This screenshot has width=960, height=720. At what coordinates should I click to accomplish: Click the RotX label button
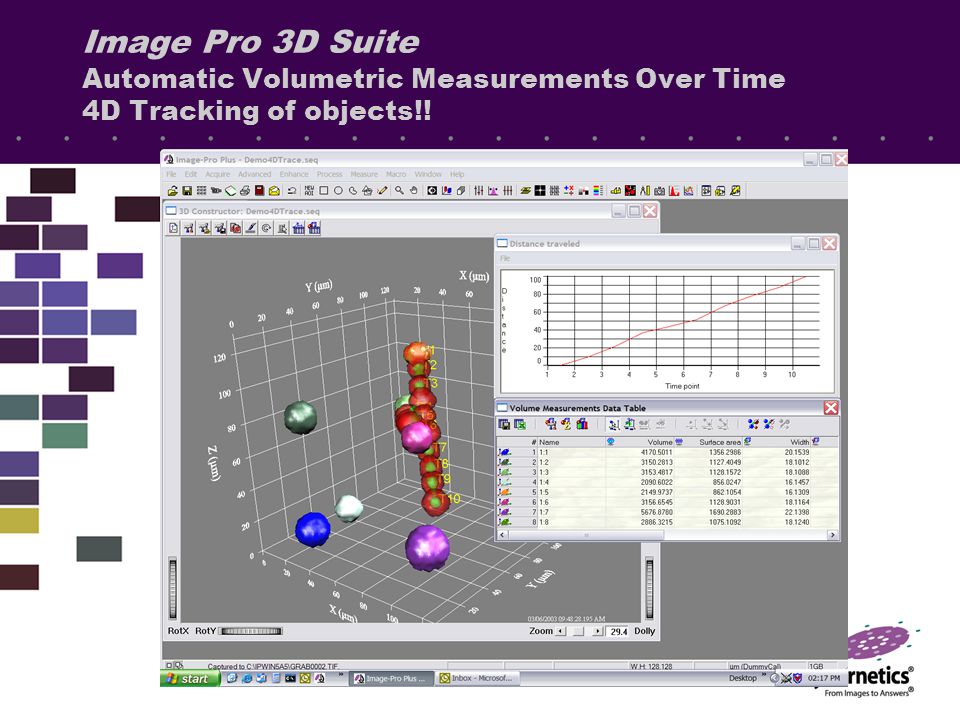point(178,631)
